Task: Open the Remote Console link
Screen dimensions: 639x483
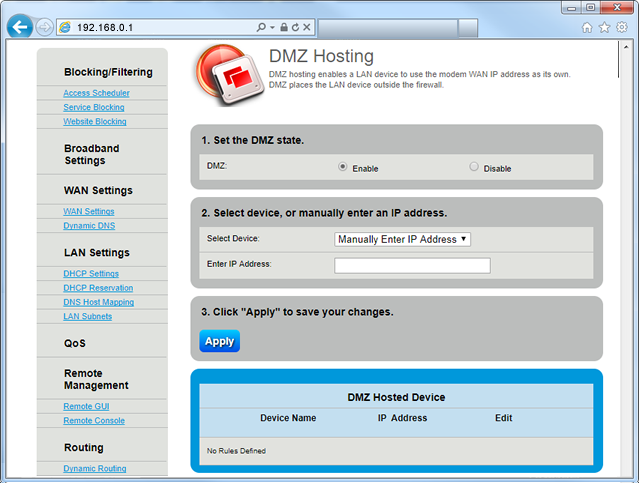Action: 94,420
